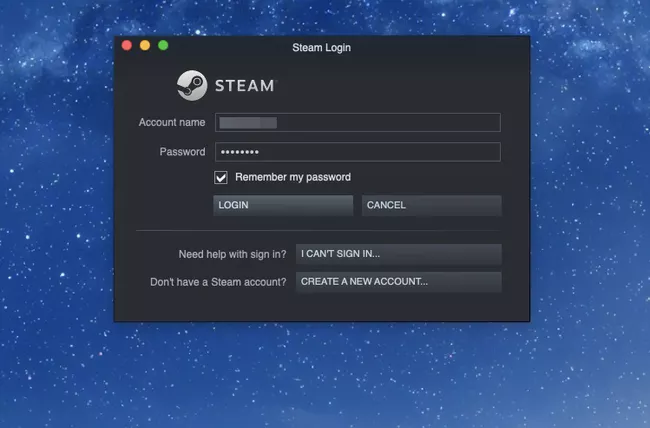Click the Steam logo icon
The width and height of the screenshot is (650, 428).
[192, 85]
